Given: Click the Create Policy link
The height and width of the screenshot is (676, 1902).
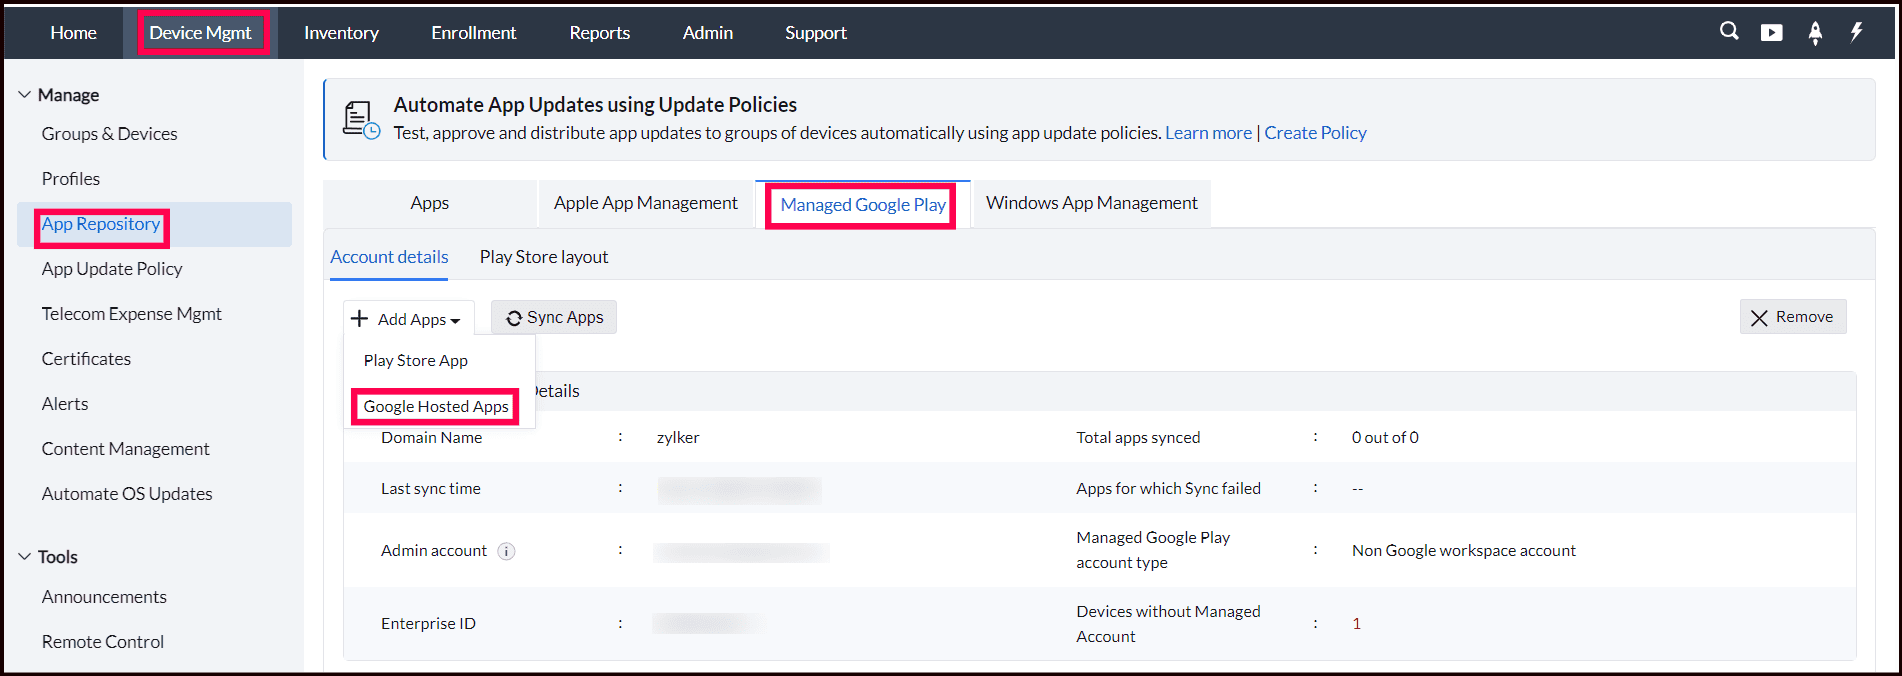Looking at the screenshot, I should 1315,133.
